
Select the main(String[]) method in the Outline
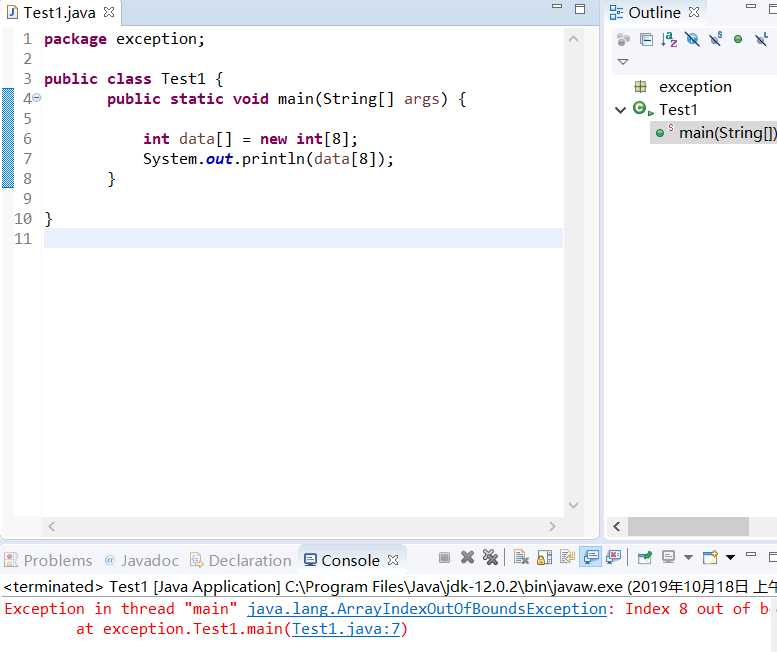pos(727,132)
